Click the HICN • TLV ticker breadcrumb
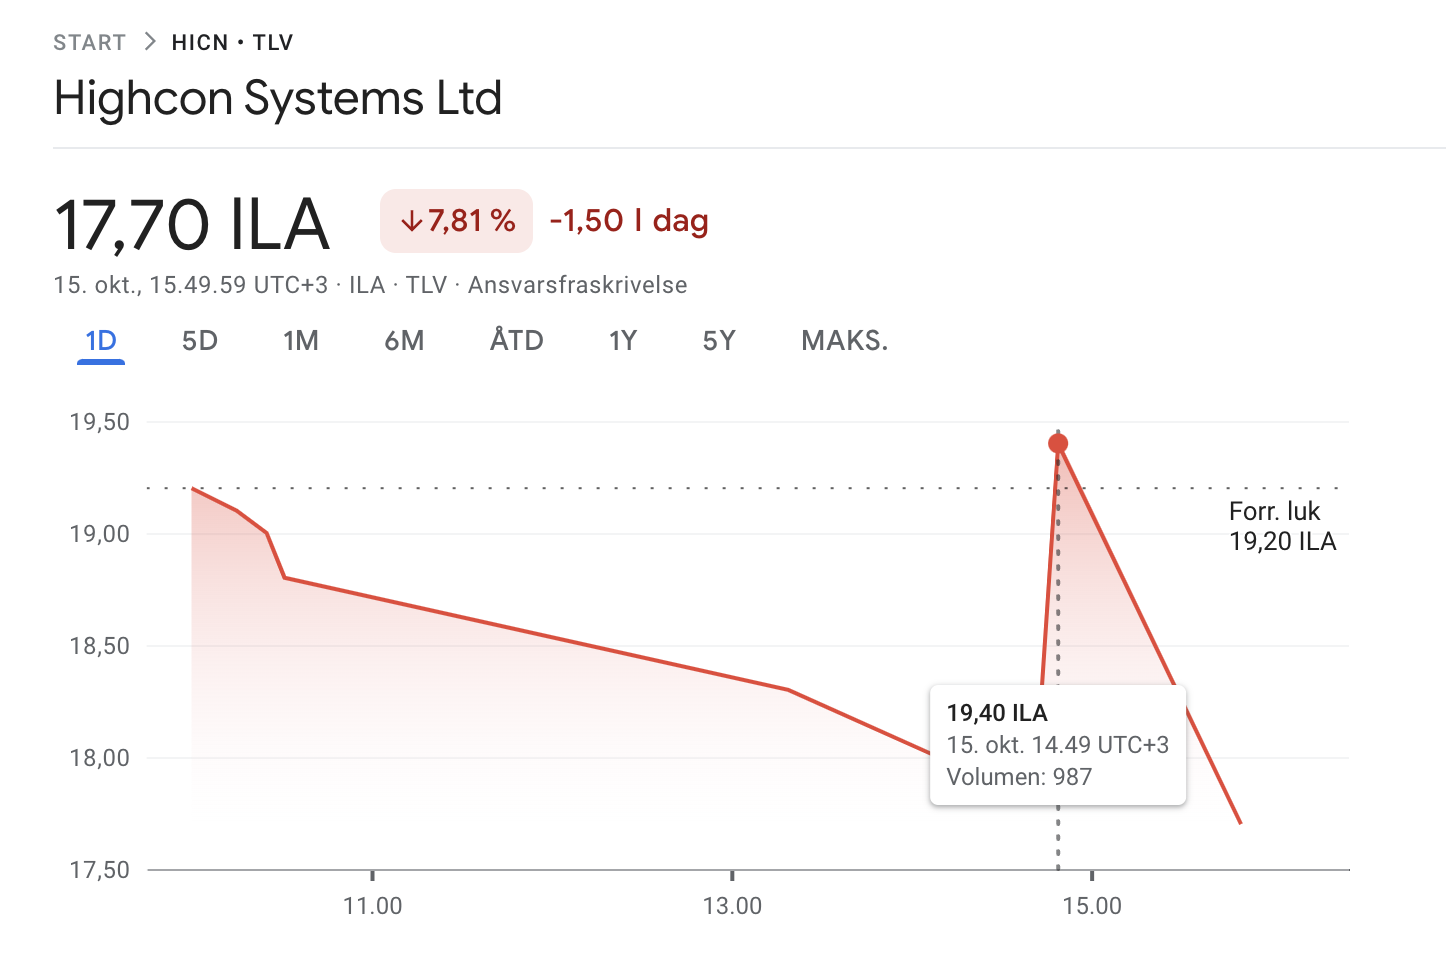This screenshot has width=1446, height=956. 232,42
